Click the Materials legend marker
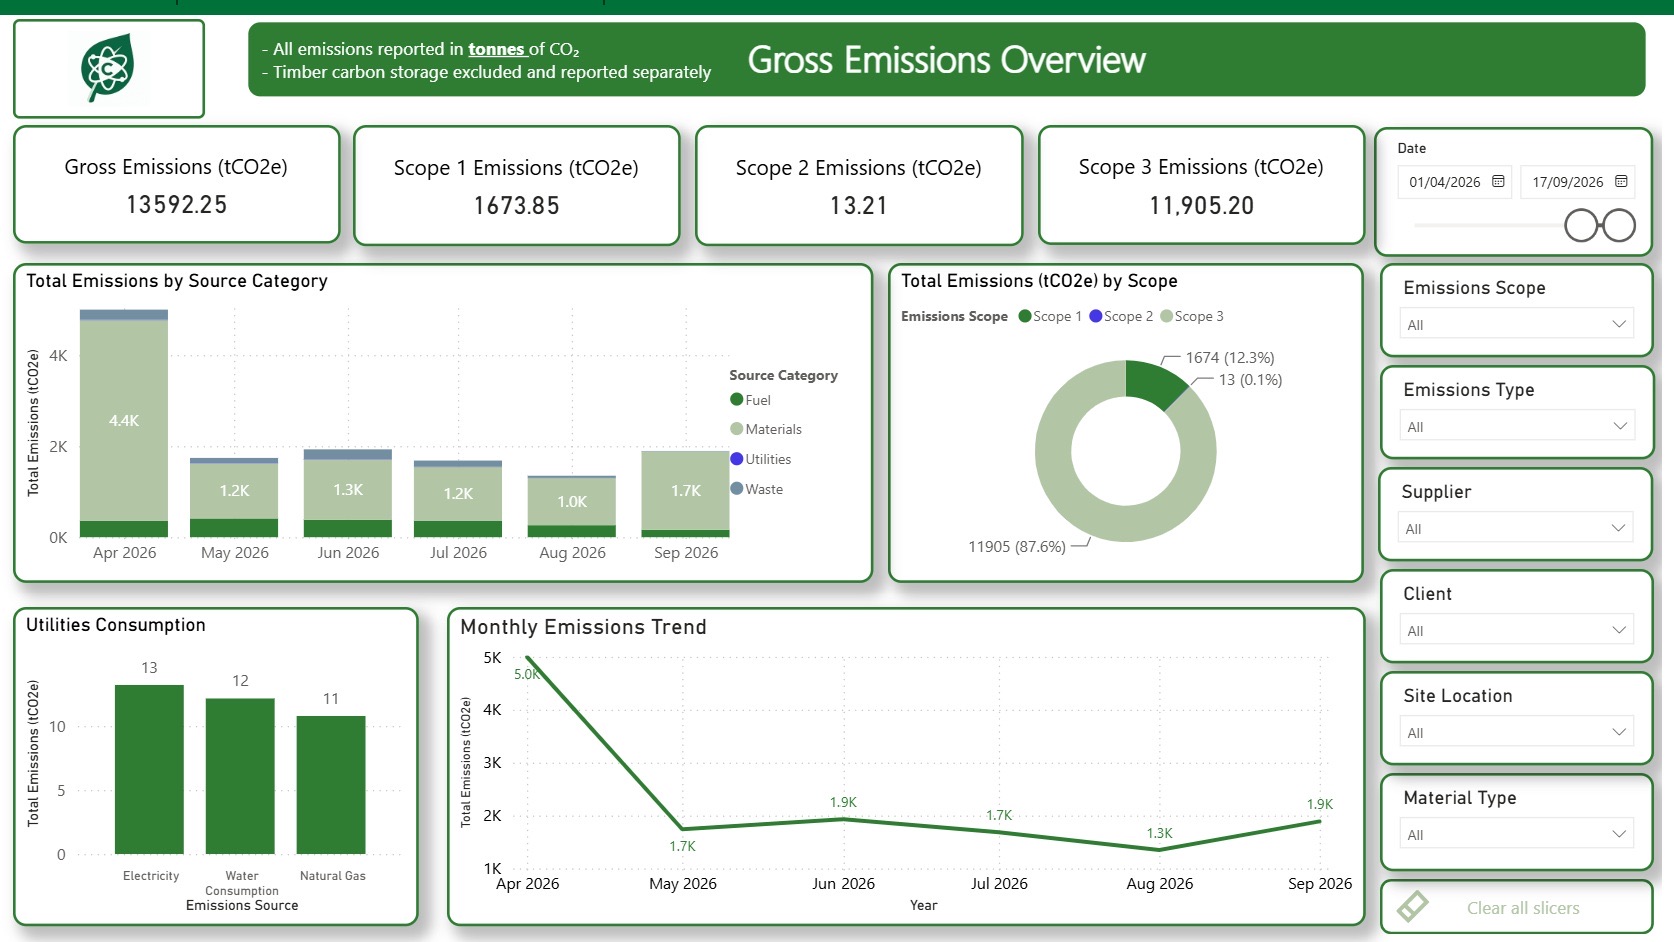Viewport: 1674px width, 942px height. [737, 429]
